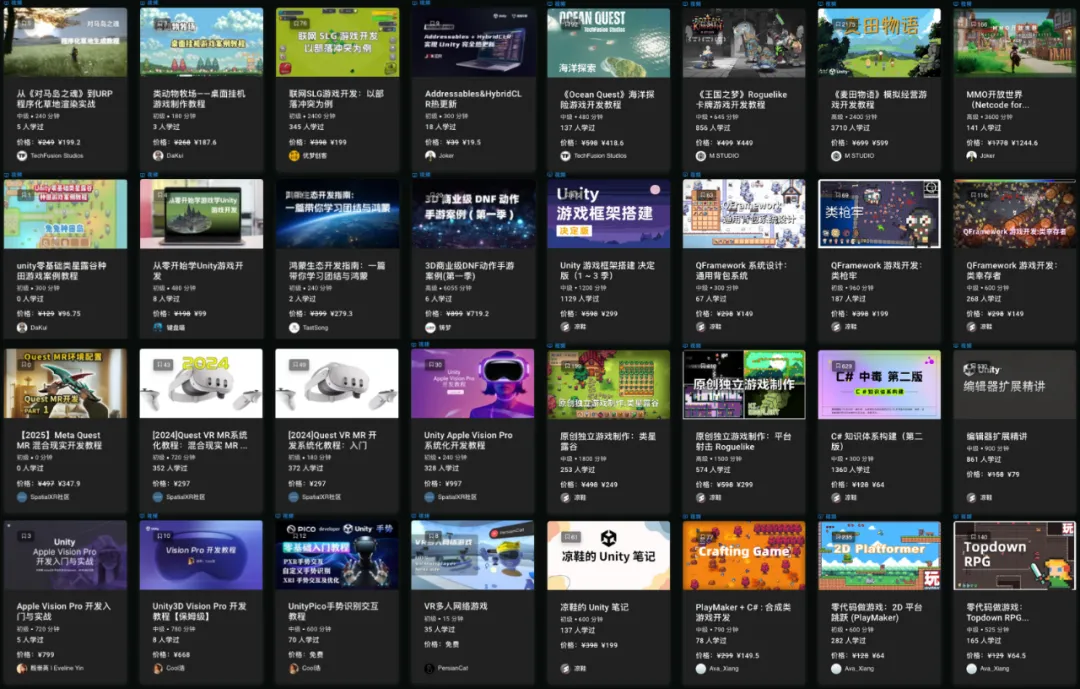Image resolution: width=1080 pixels, height=689 pixels.
Task: Click SpatialXR社区 avatar on the 2025 Meta Quest card
Action: [x=22, y=497]
